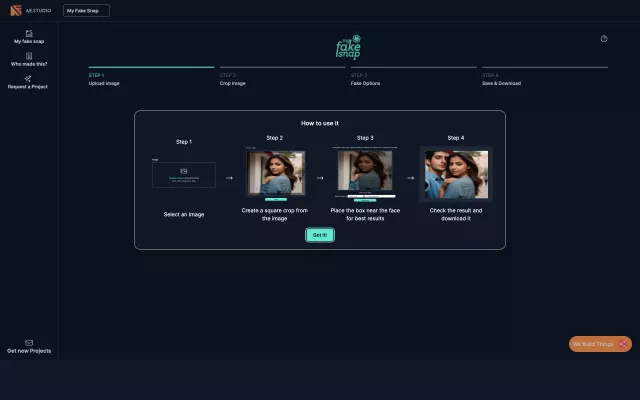Click the Step 2 square crop thumbnail

(275, 174)
